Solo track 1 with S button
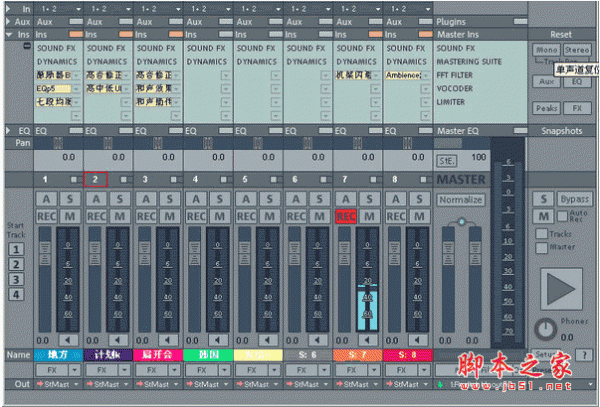Viewport: 600px width, 407px height. point(69,199)
